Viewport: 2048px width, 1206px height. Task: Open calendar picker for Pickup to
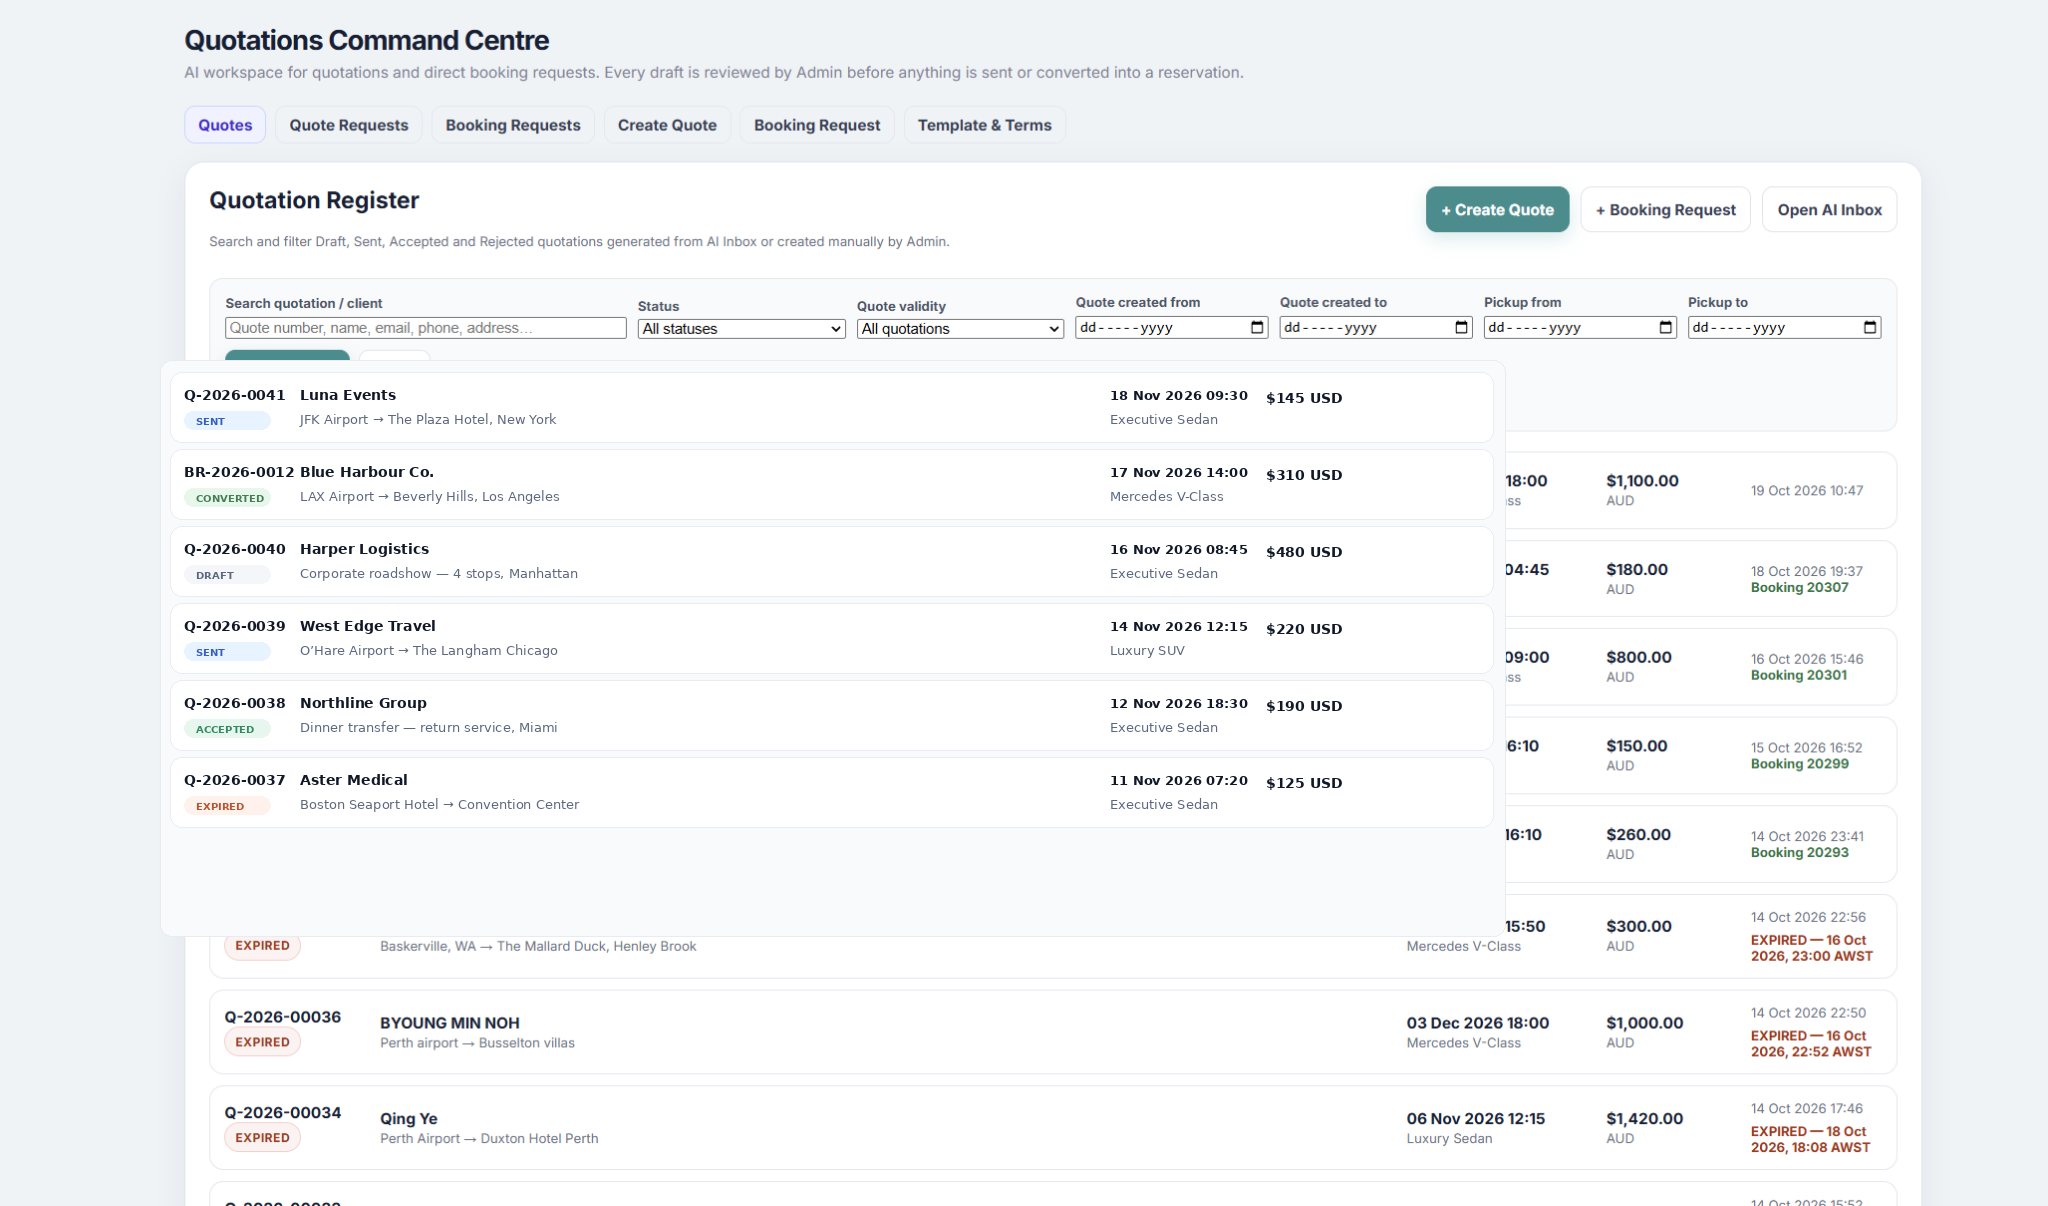pos(1869,328)
